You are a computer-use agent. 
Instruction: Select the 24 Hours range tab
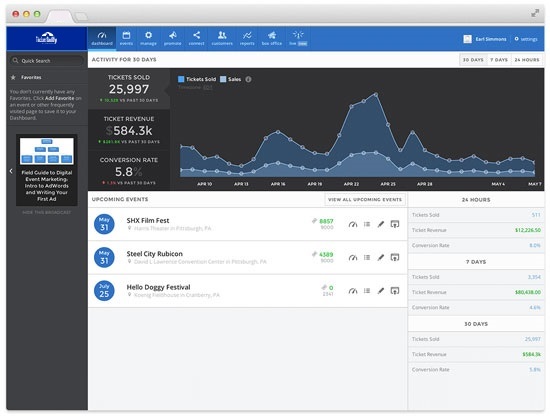527,60
